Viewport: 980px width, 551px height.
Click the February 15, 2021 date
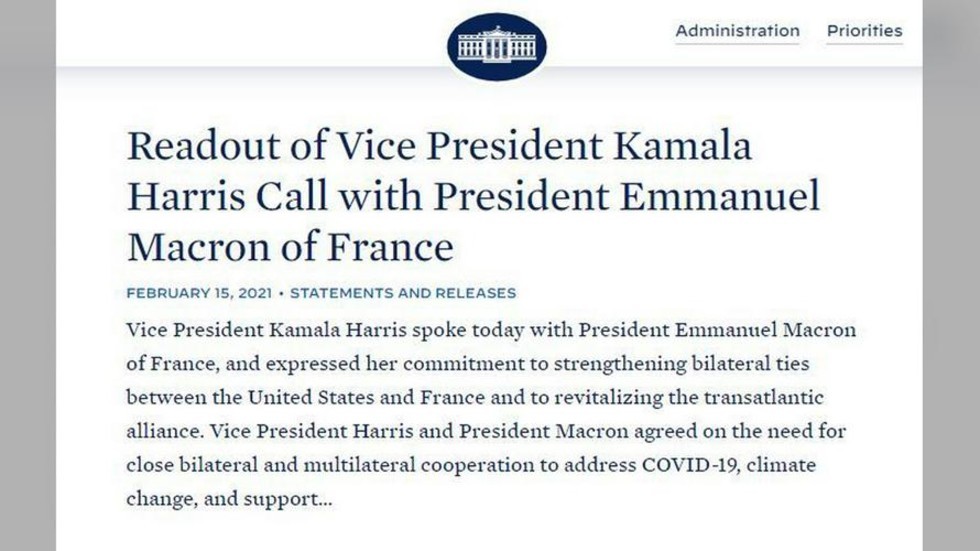click(199, 293)
